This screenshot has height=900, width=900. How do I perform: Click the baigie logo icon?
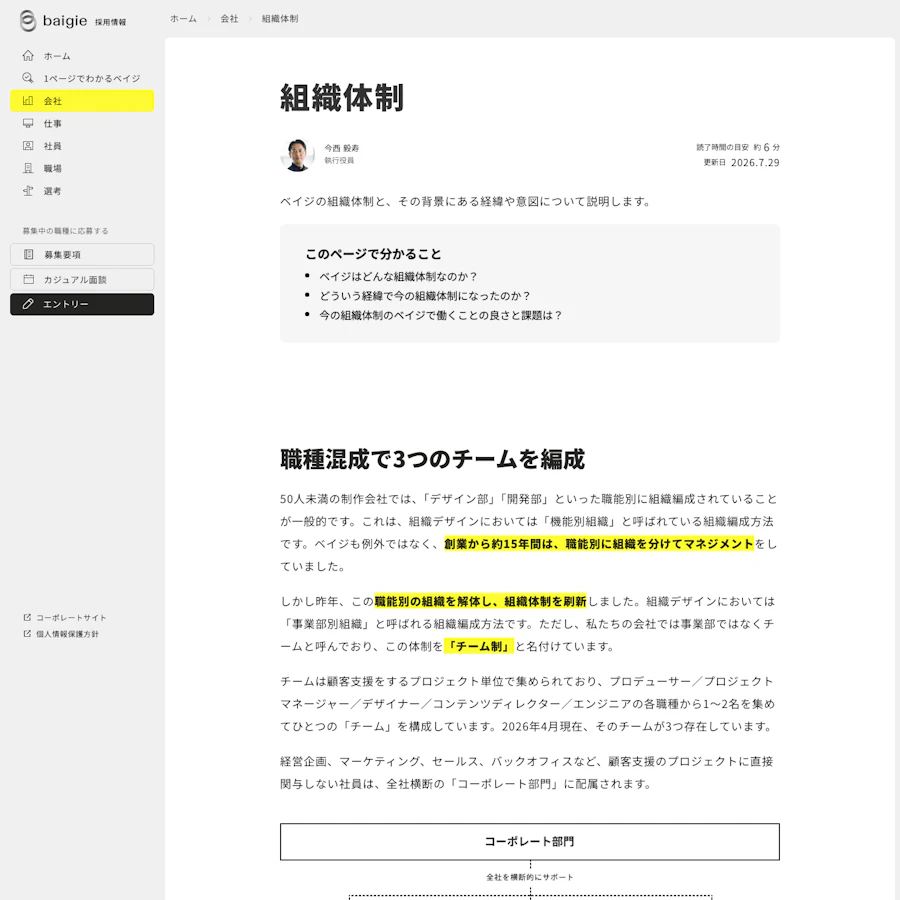(x=28, y=21)
